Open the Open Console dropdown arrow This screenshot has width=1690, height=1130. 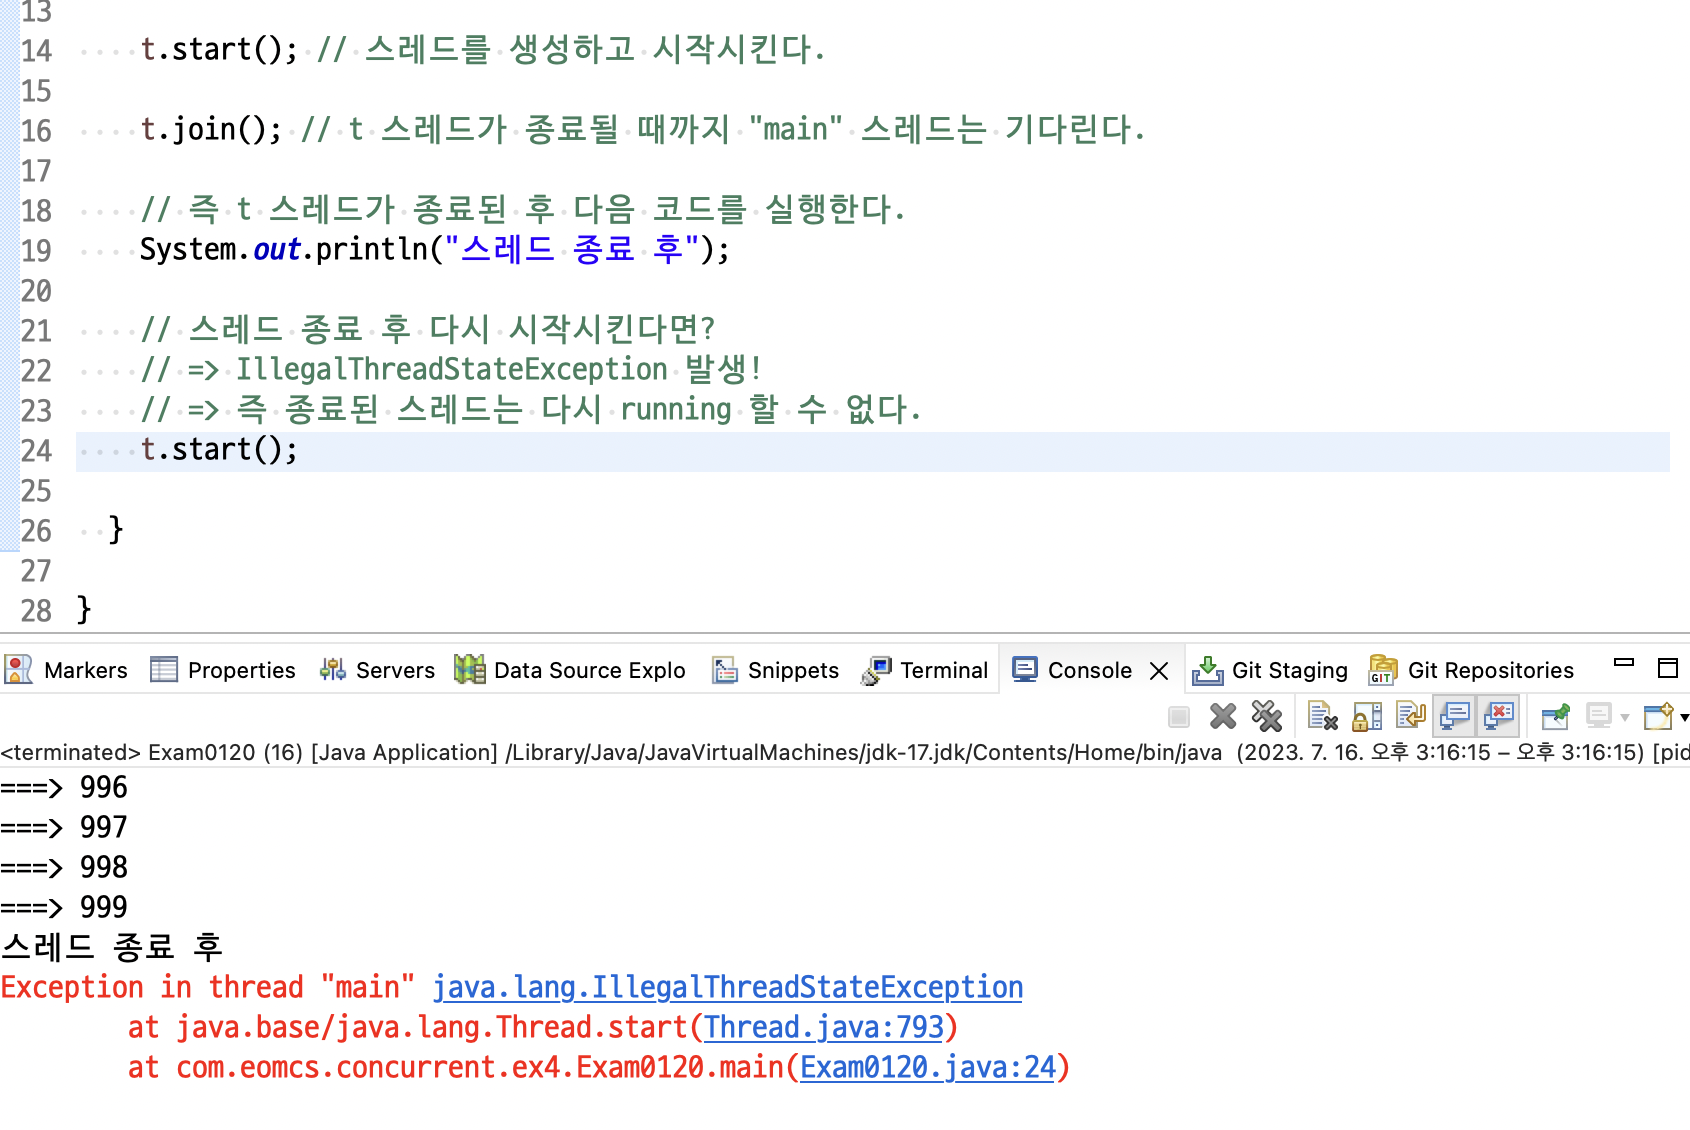pyautogui.click(x=1684, y=717)
